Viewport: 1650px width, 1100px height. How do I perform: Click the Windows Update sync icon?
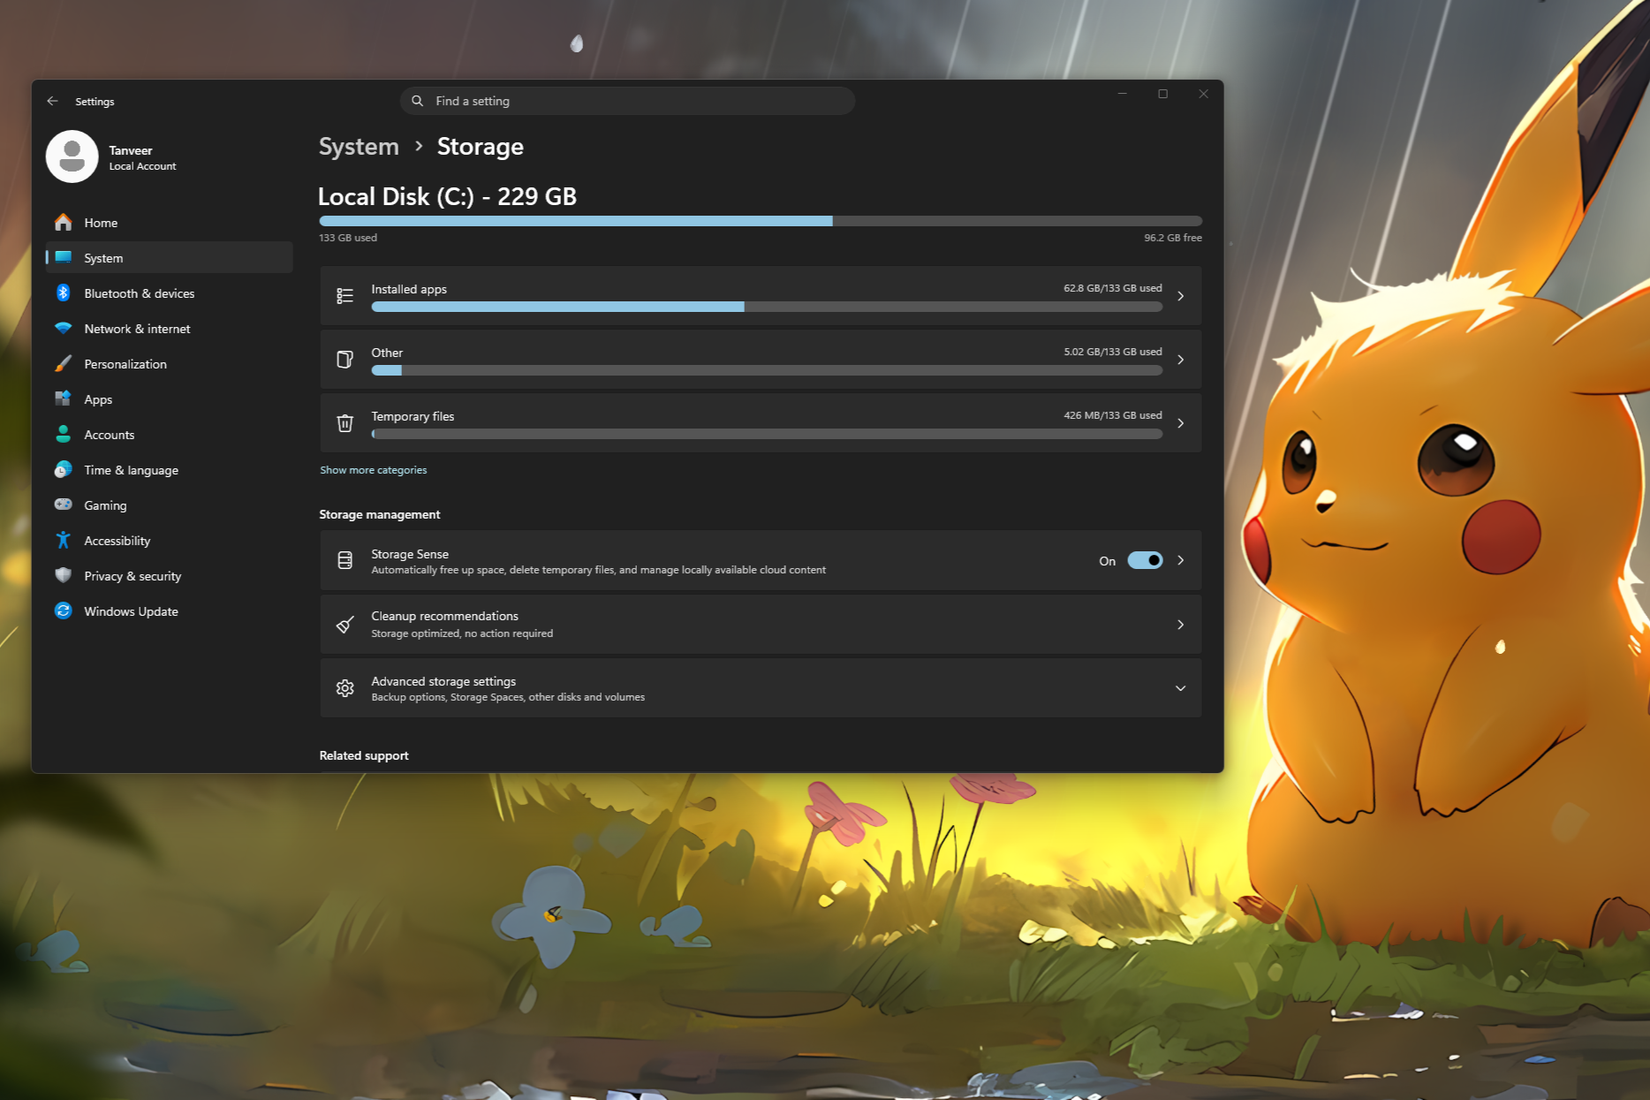(63, 611)
